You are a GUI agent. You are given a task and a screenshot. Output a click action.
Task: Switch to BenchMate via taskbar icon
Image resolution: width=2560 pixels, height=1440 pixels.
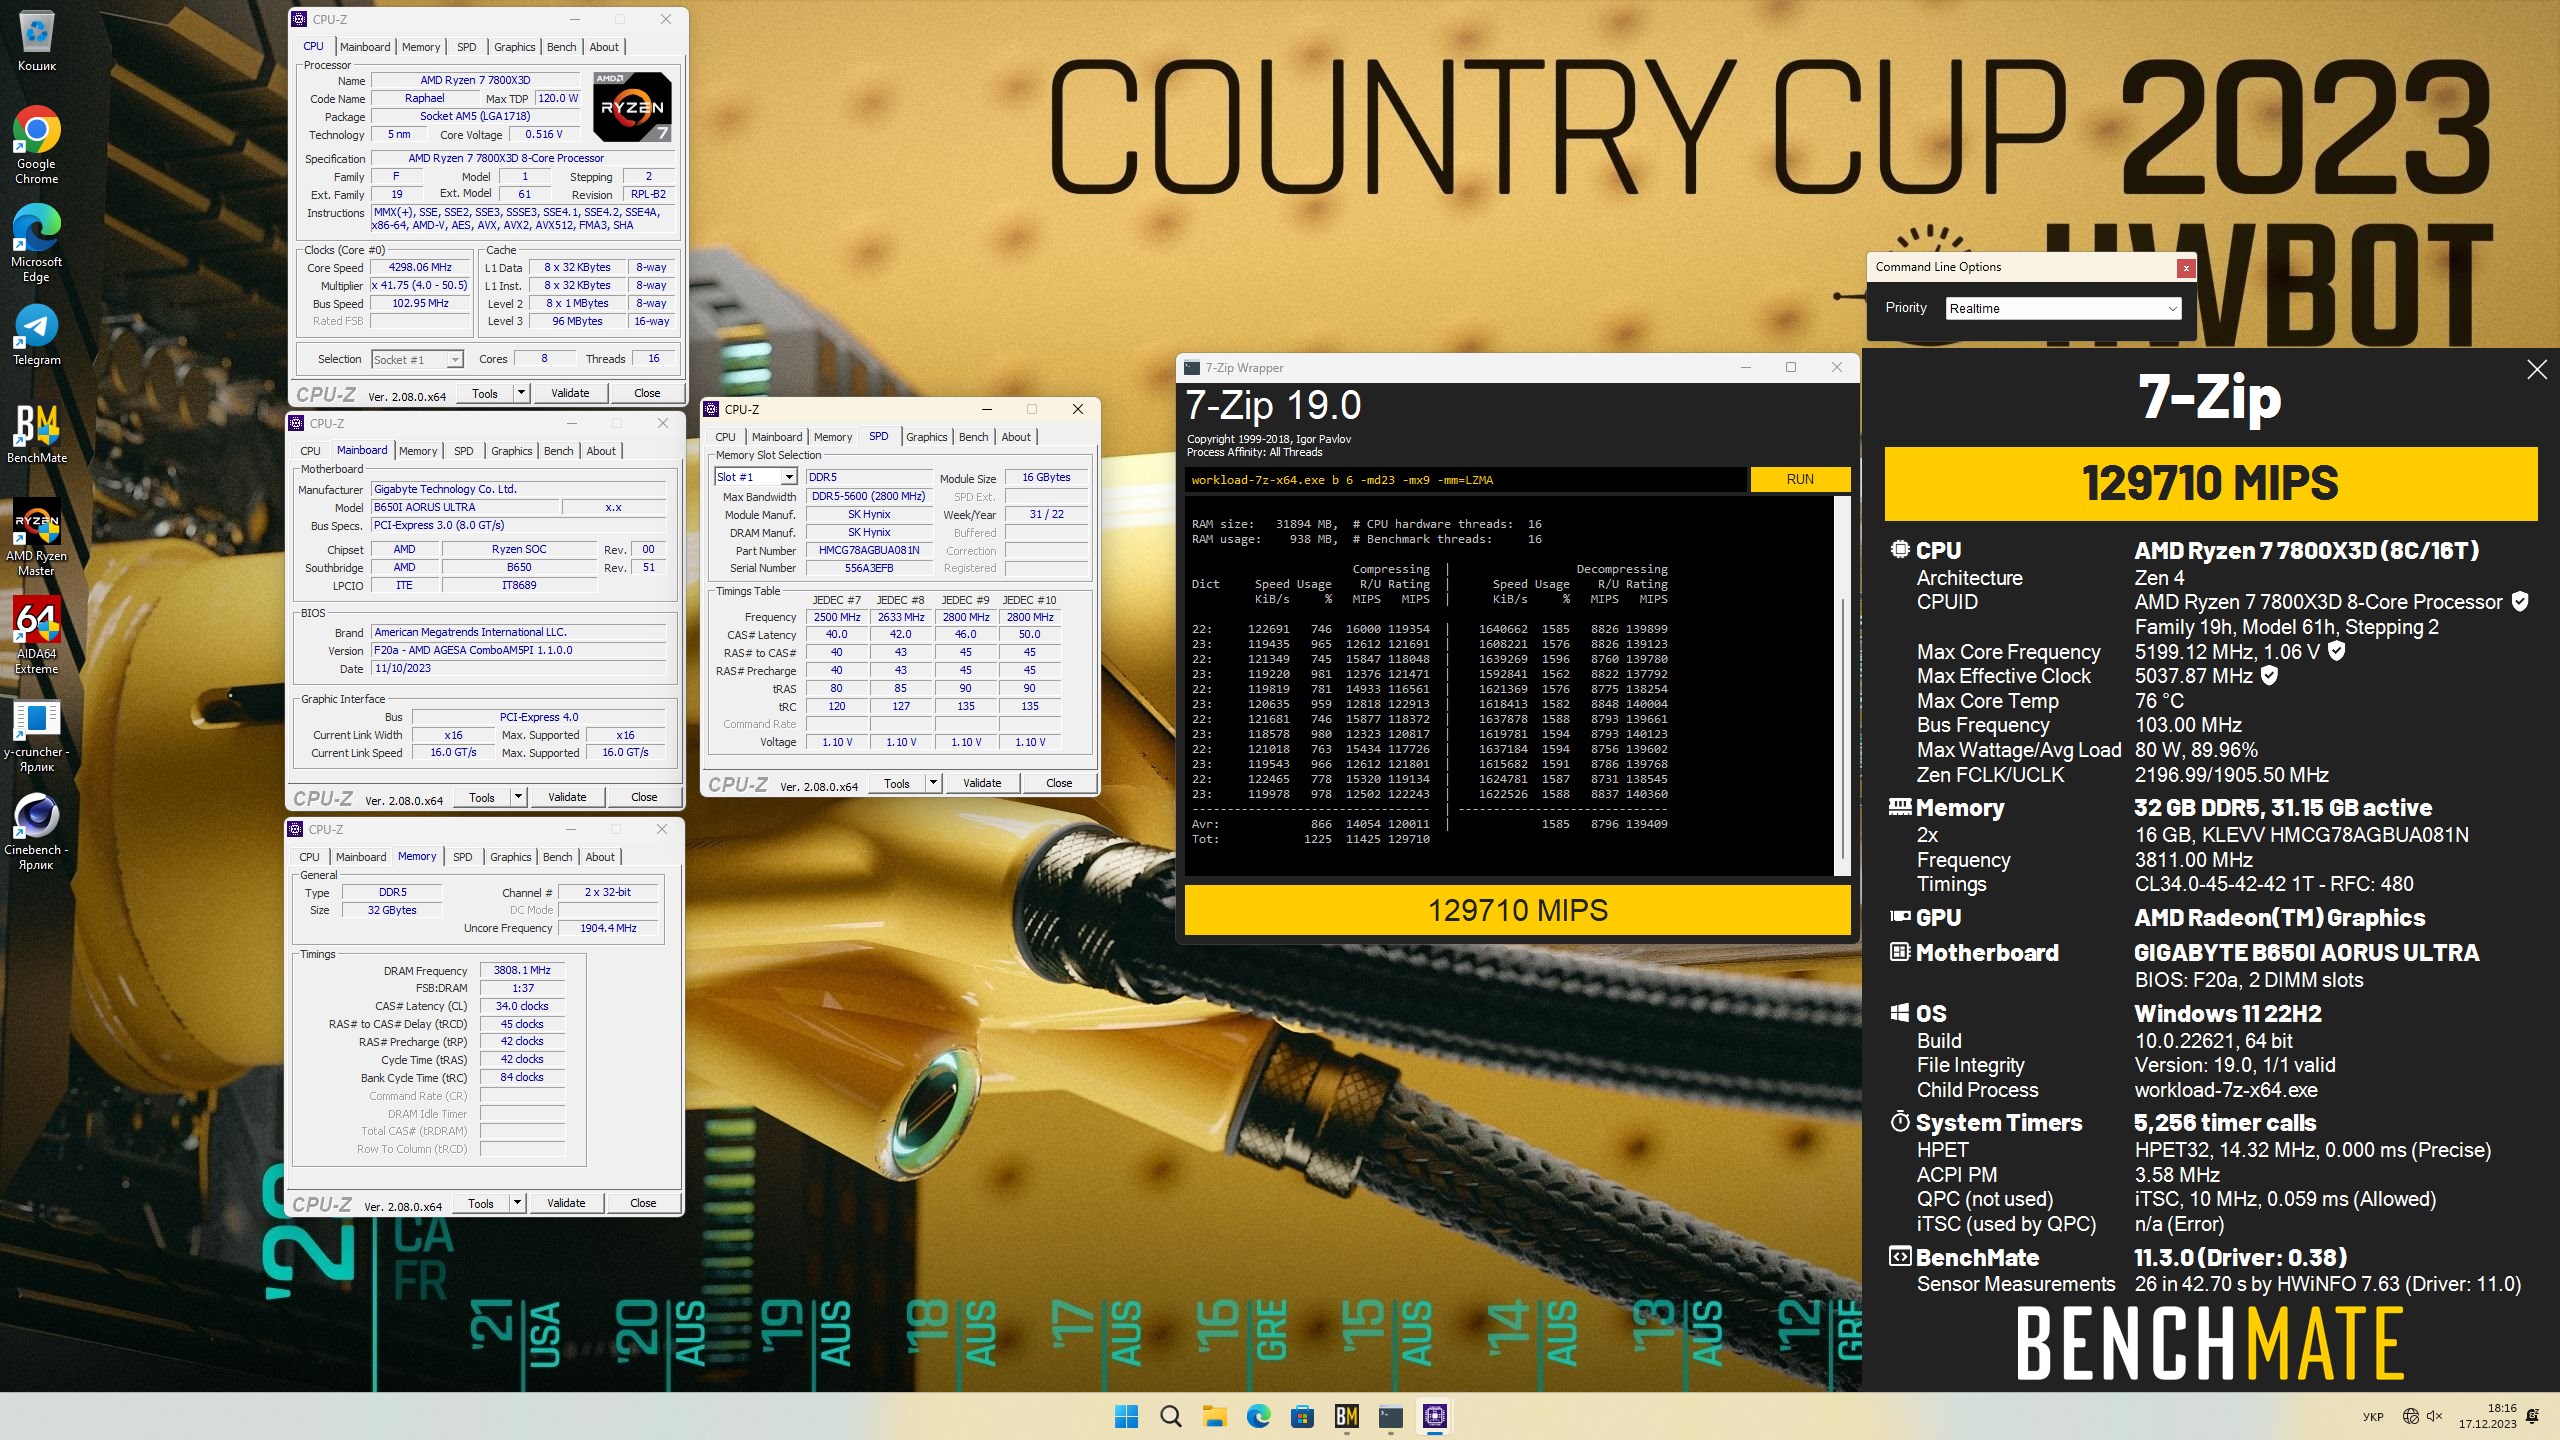[1346, 1416]
